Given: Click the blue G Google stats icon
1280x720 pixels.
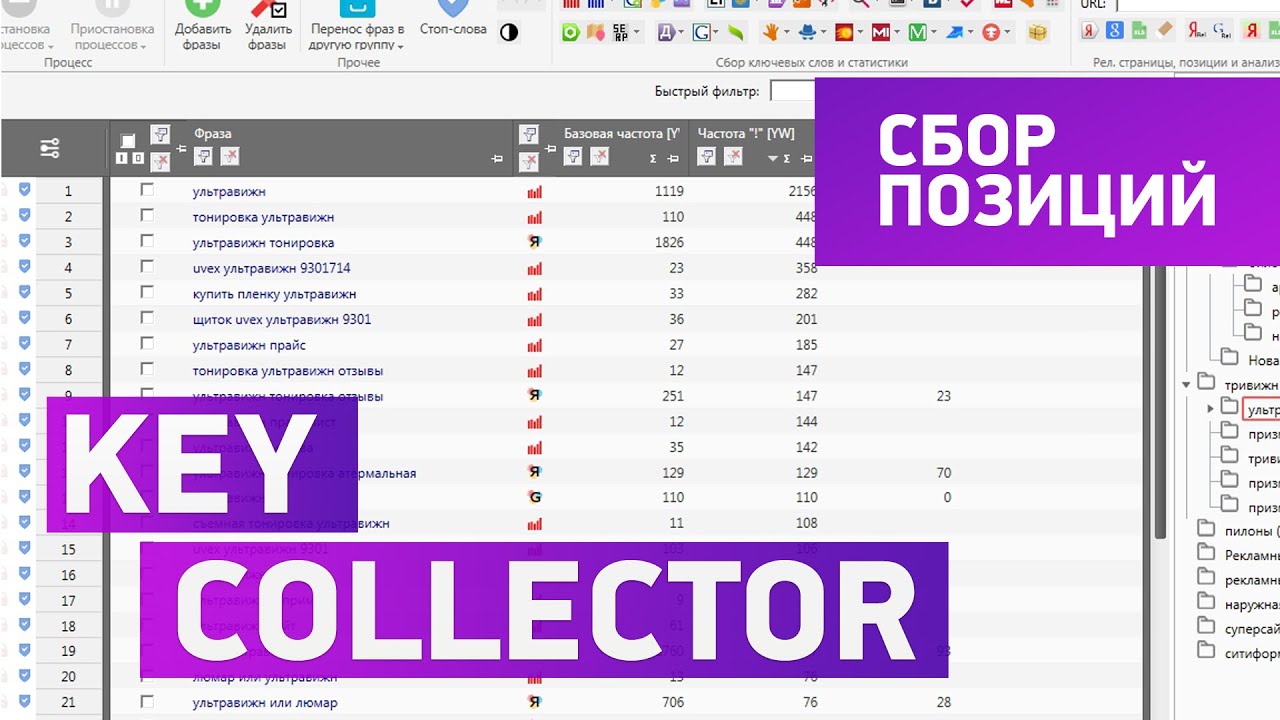Looking at the screenshot, I should pos(702,32).
